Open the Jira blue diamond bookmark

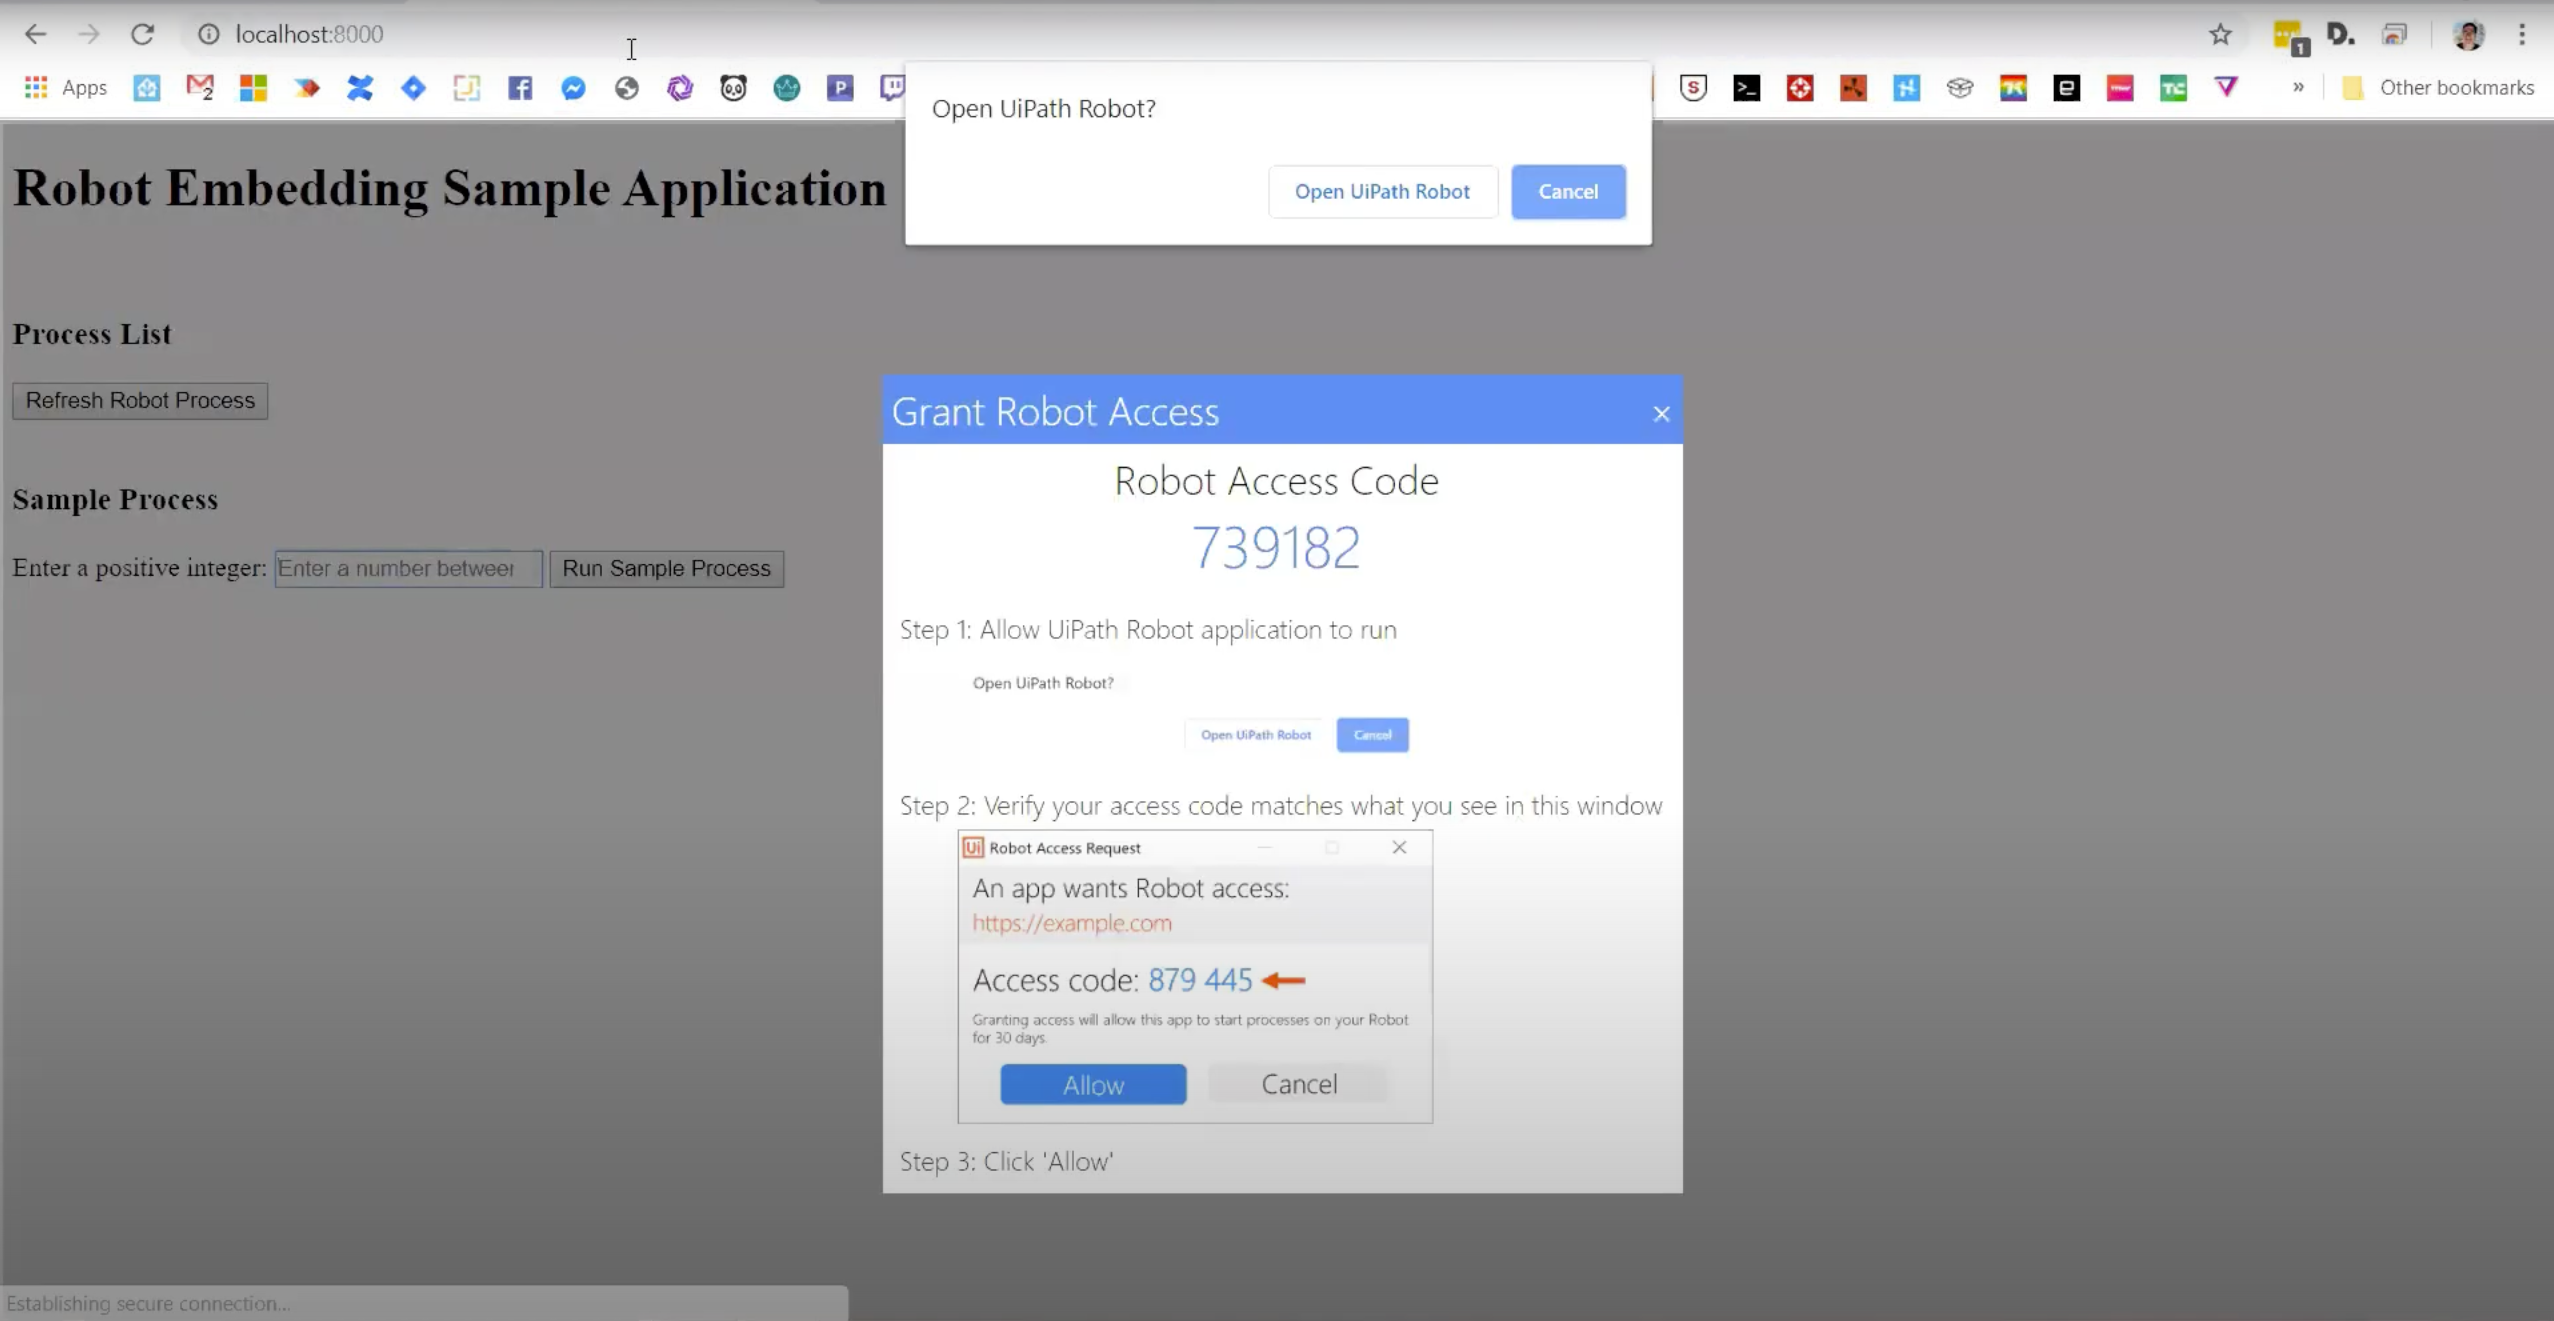pos(413,88)
